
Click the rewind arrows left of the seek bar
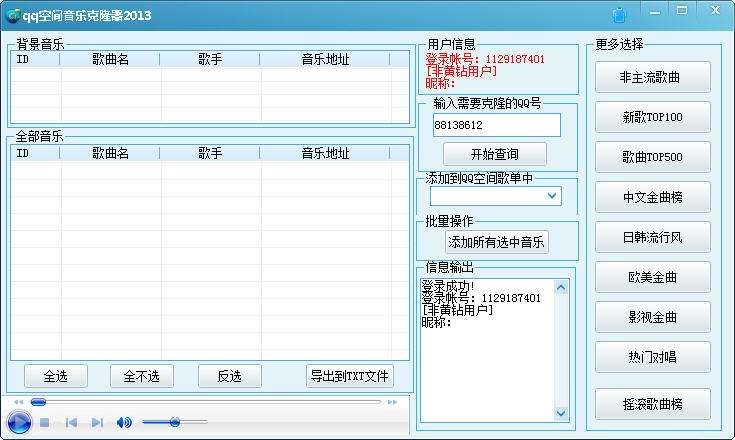[18, 402]
